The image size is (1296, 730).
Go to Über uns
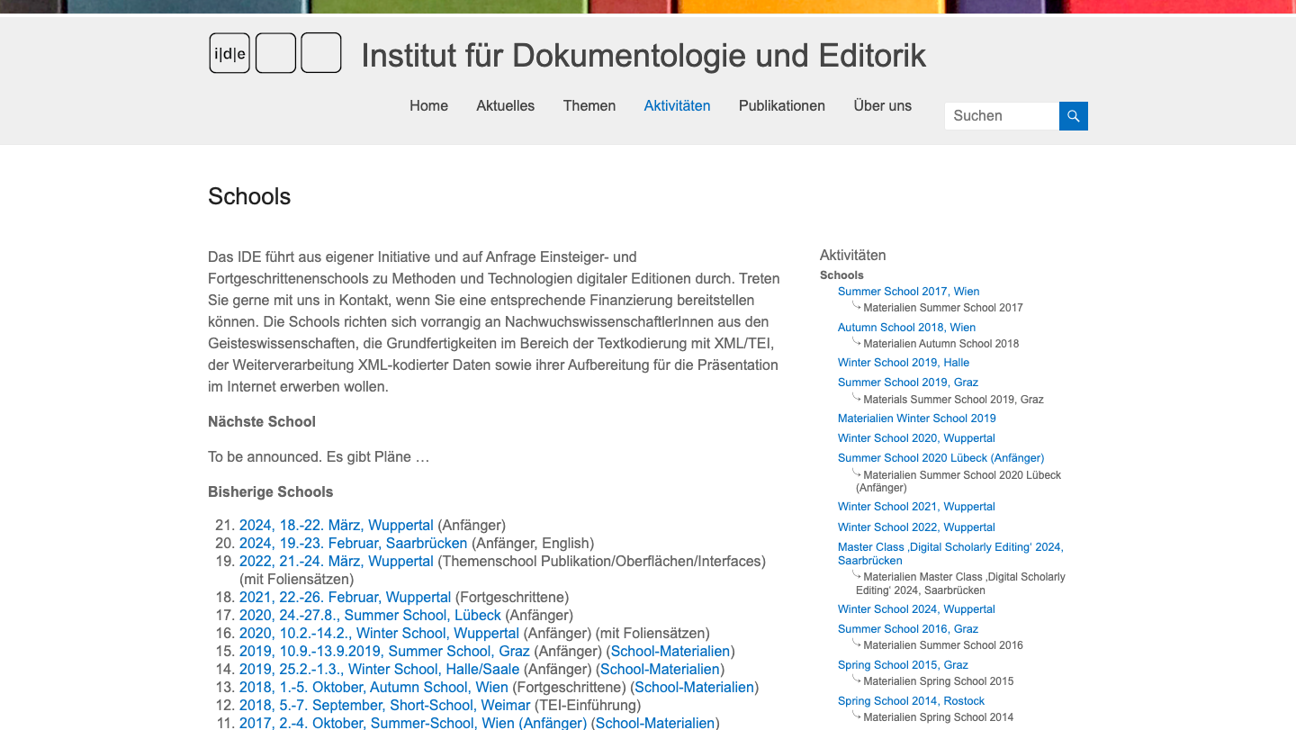tap(882, 105)
